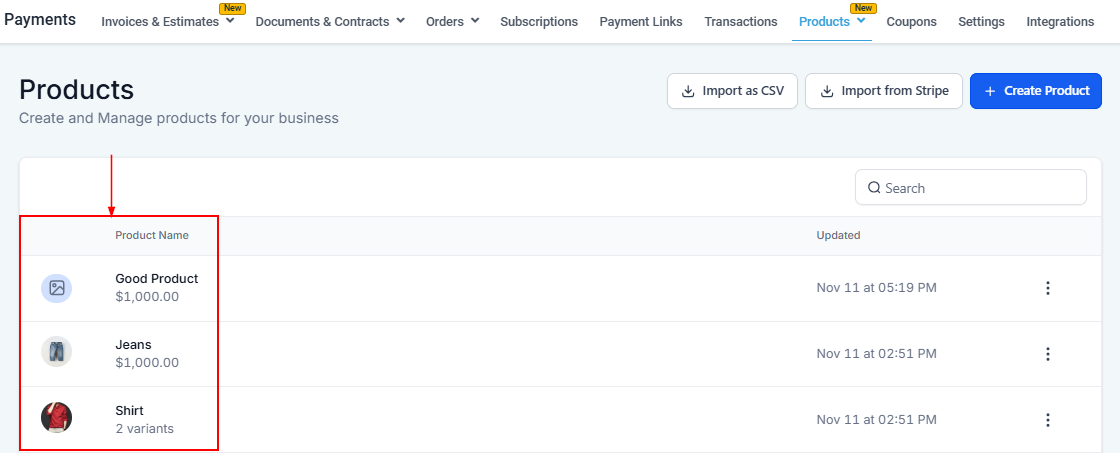The width and height of the screenshot is (1120, 453).
Task: Click the magnifier icon in the search box
Action: pyautogui.click(x=874, y=188)
